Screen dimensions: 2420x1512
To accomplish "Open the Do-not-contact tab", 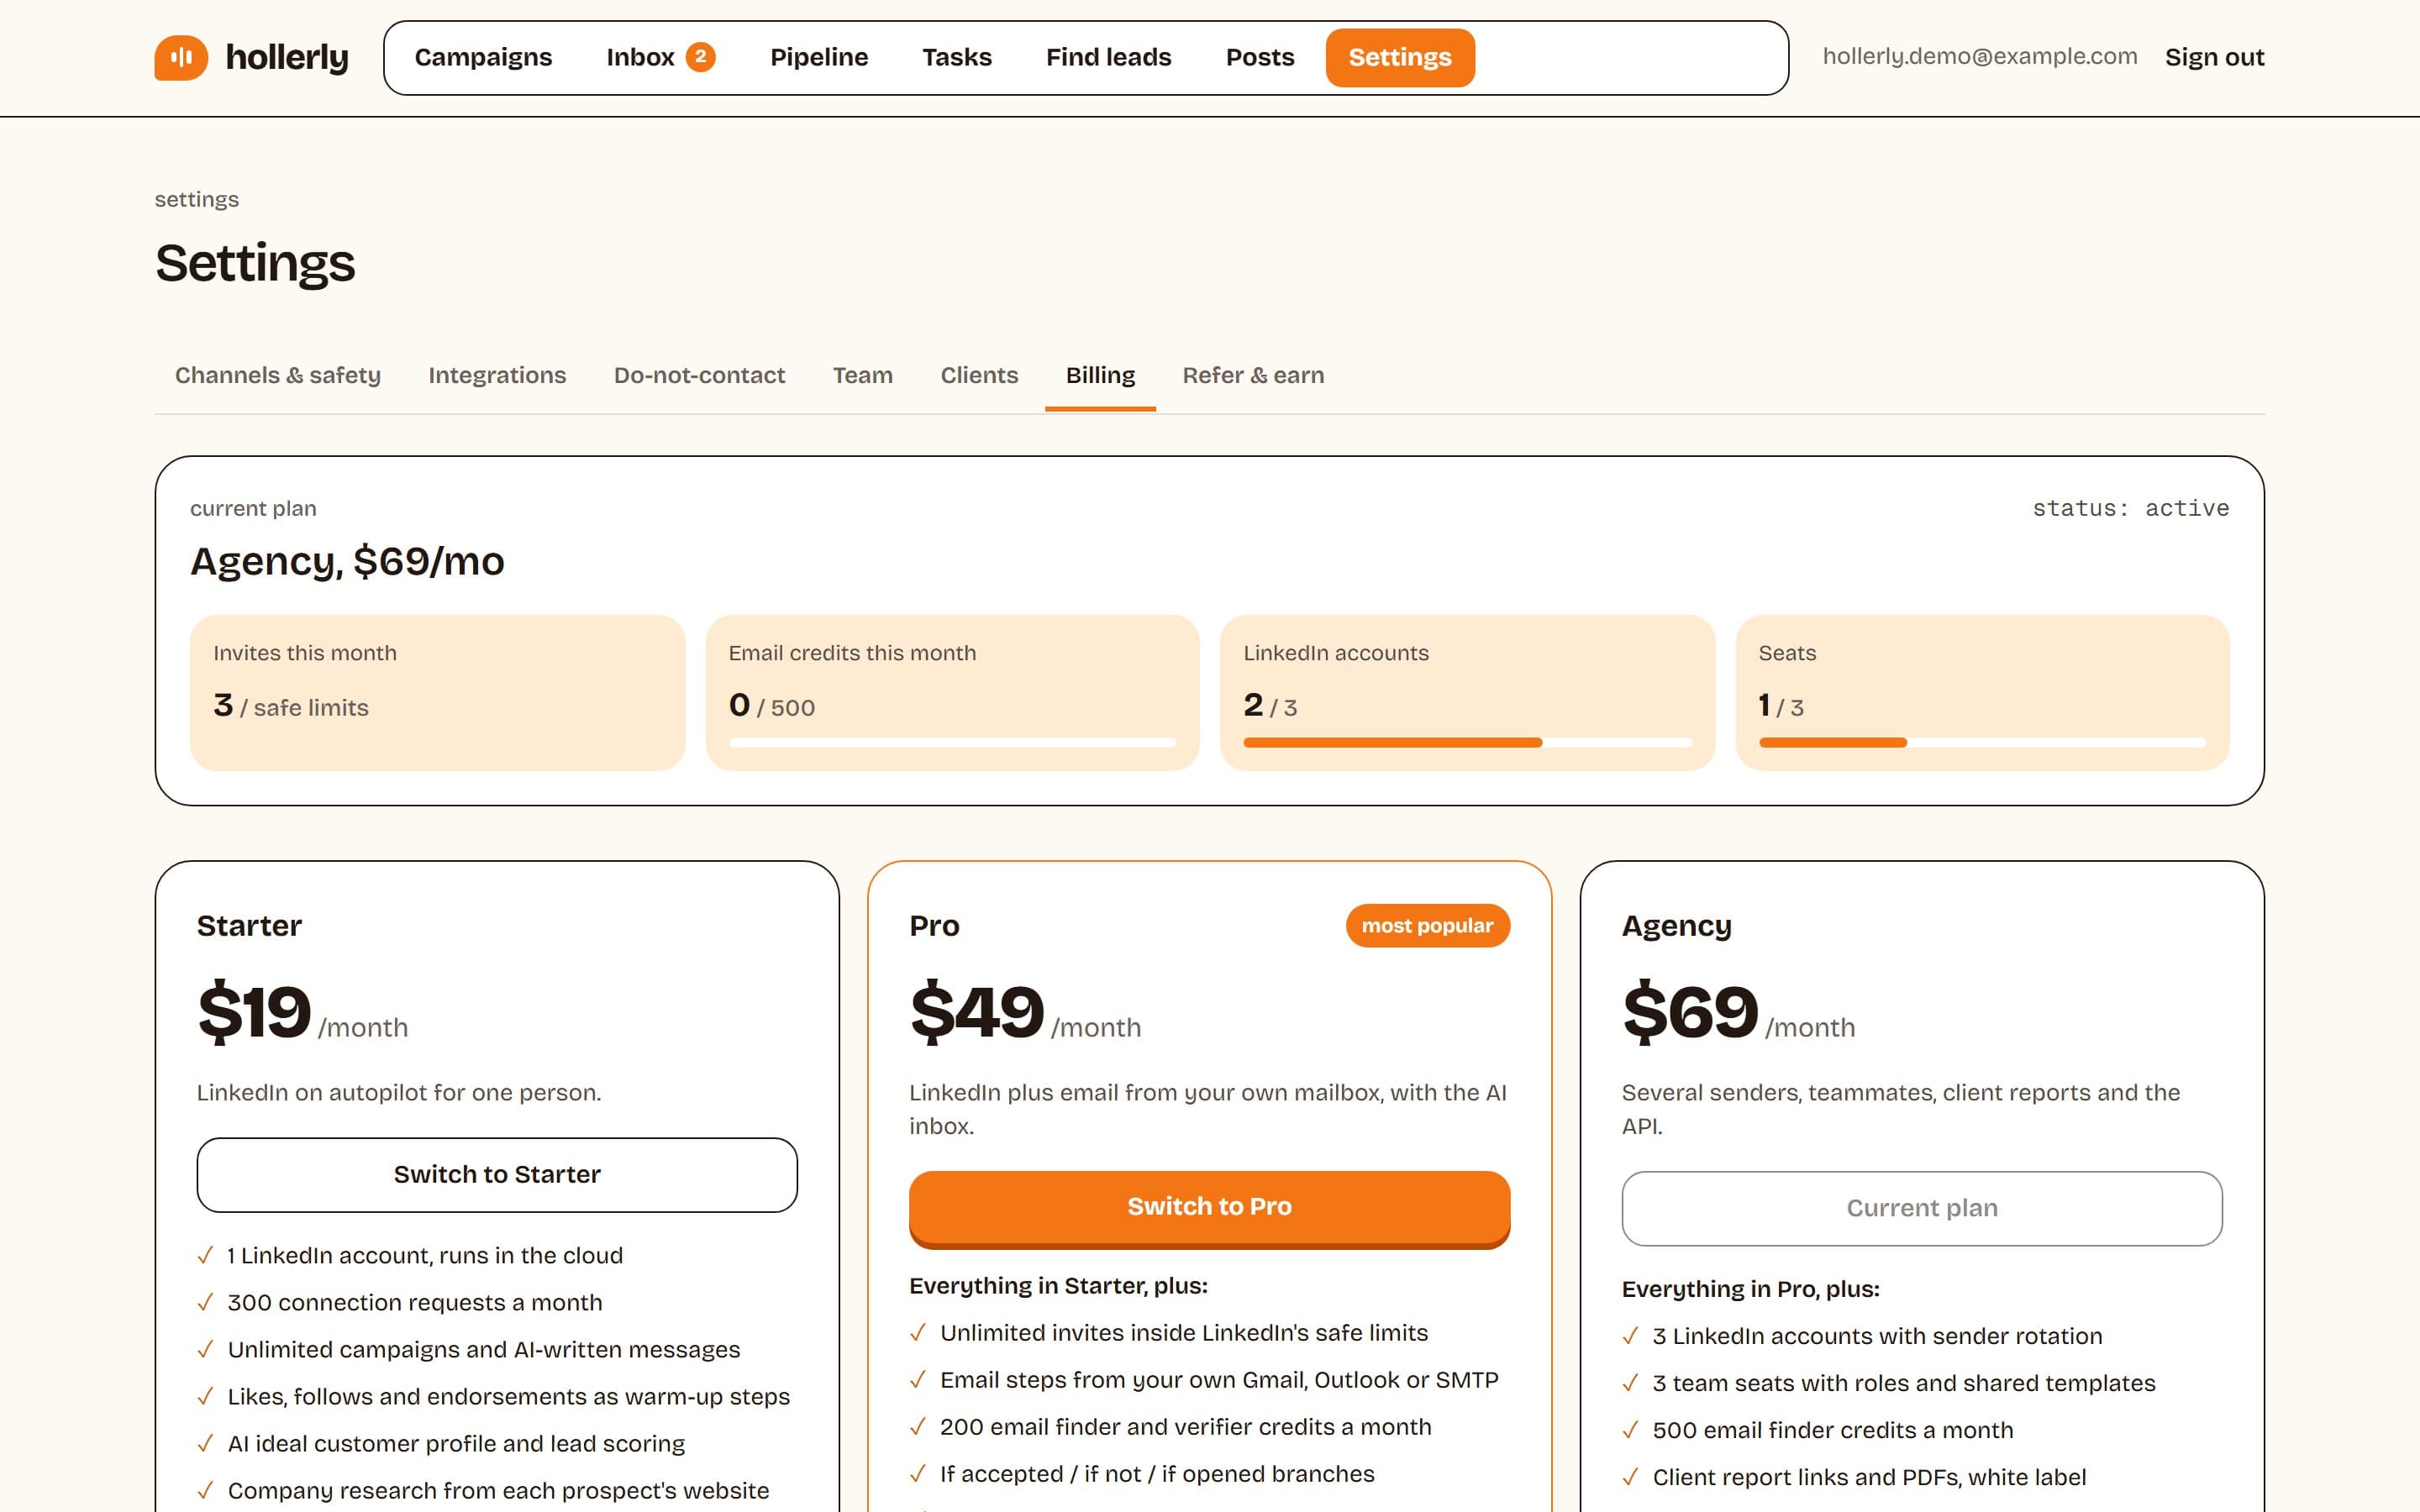I will pos(699,375).
